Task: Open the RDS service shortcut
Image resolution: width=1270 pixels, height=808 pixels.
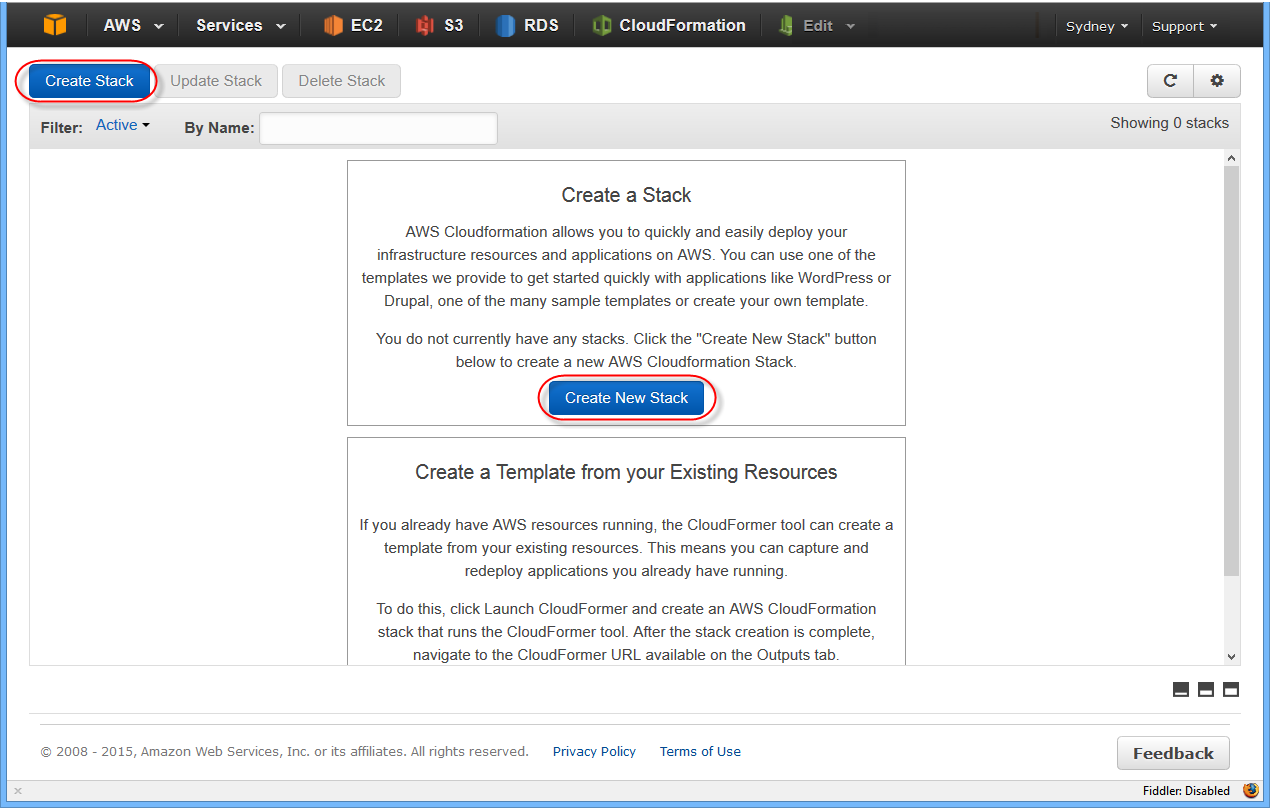Action: 528,26
